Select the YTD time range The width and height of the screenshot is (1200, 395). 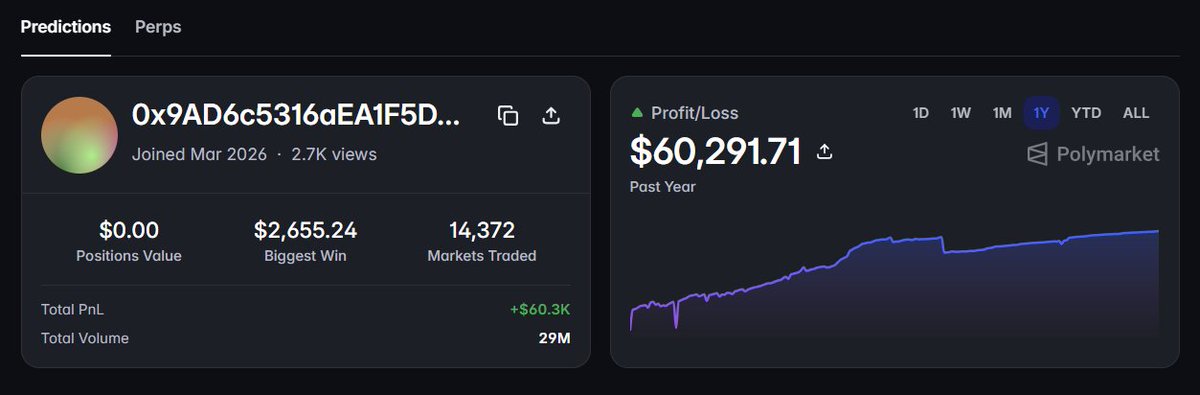(x=1086, y=113)
